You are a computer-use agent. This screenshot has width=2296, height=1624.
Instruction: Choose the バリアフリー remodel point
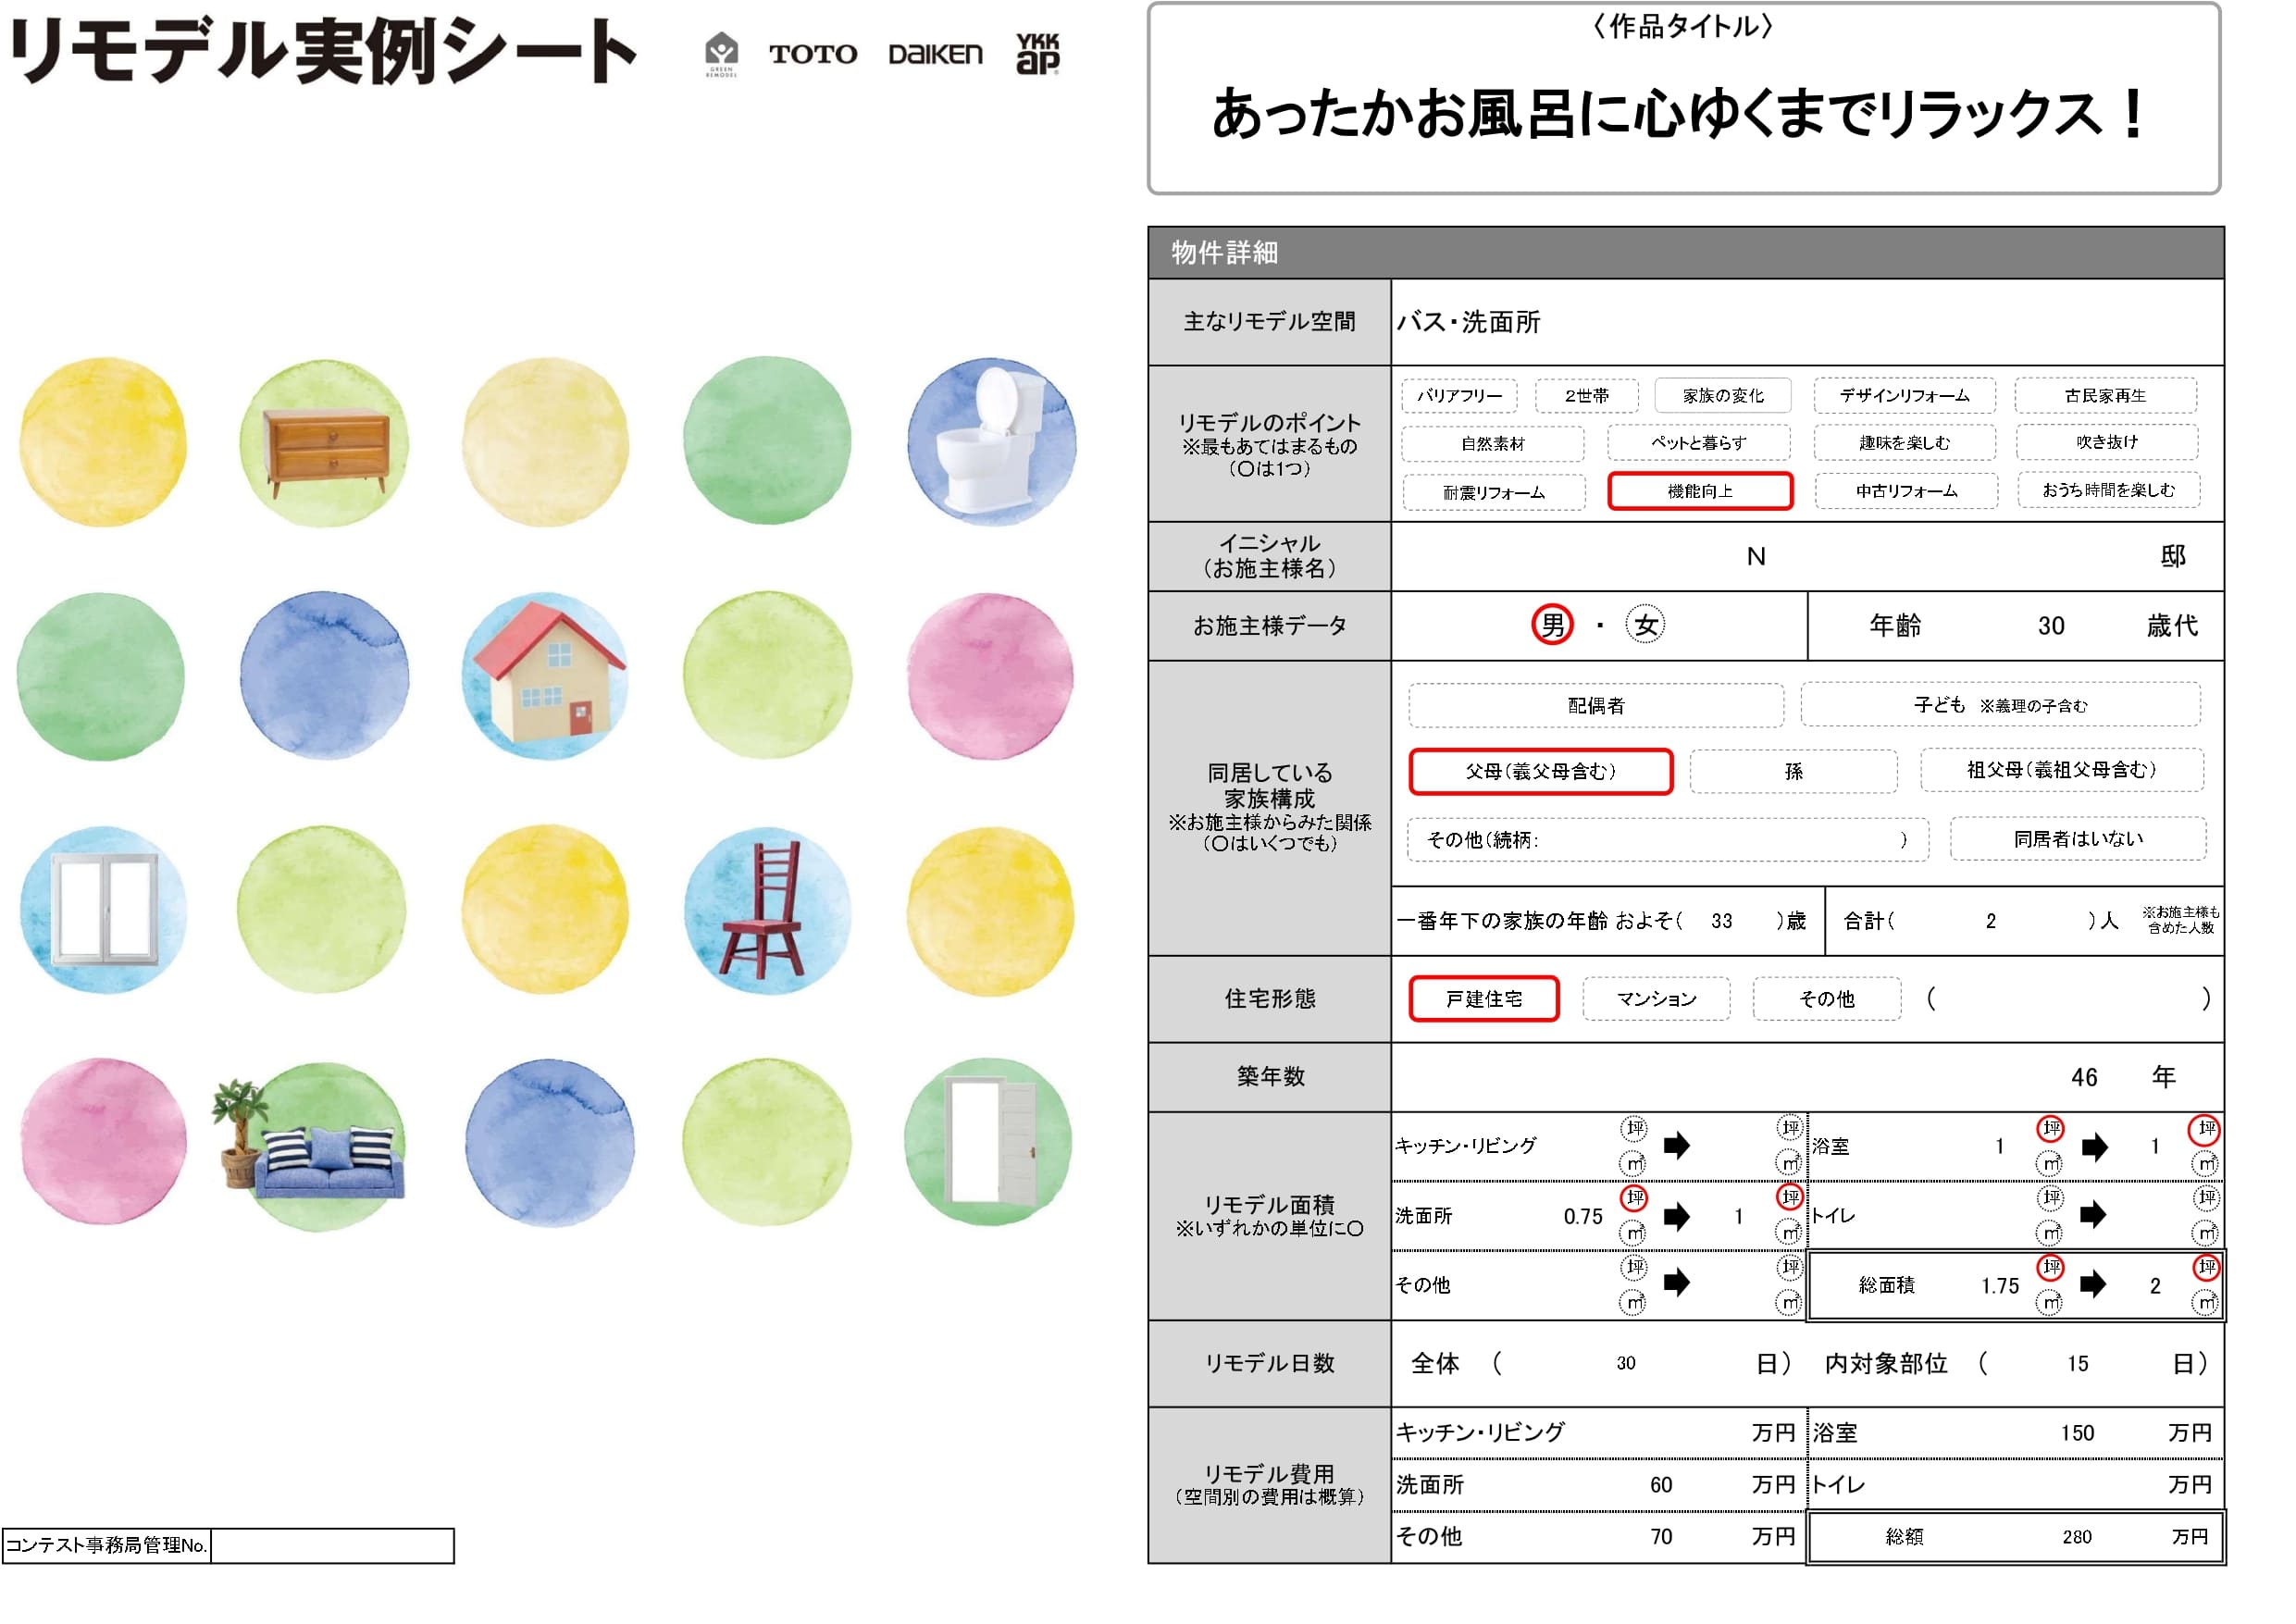pyautogui.click(x=1459, y=396)
